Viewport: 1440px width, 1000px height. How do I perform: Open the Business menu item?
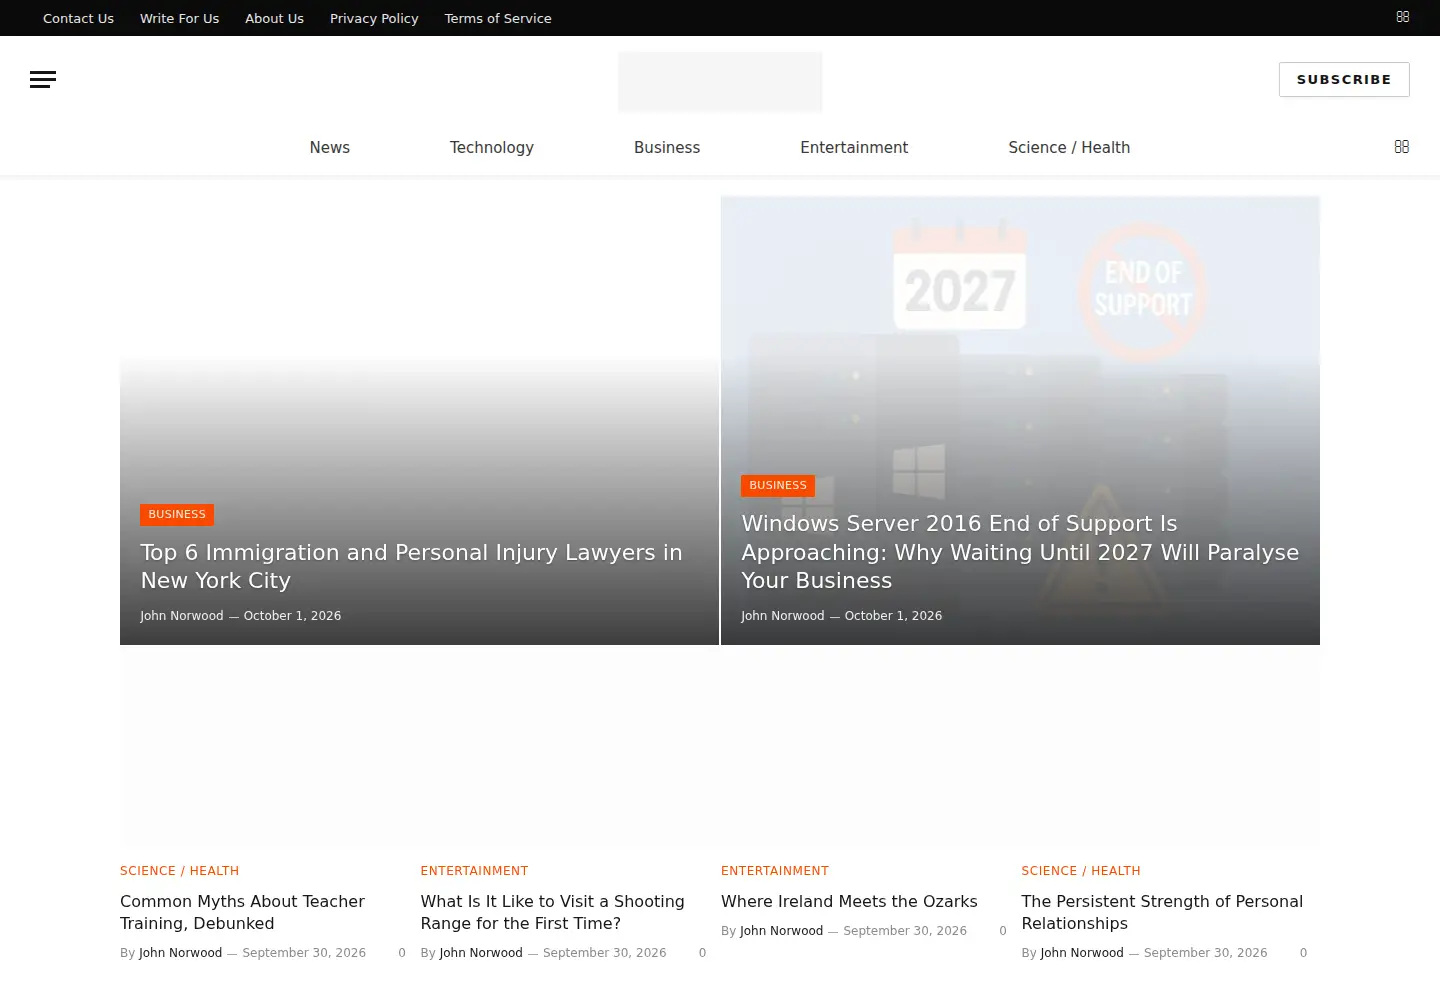coord(667,147)
